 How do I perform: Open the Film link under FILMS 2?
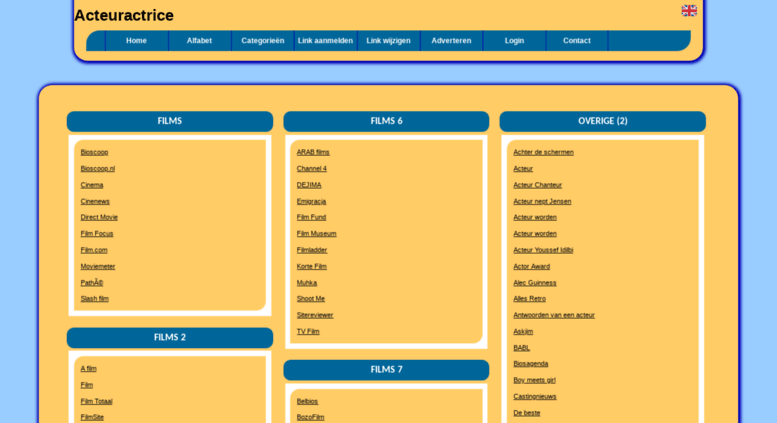87,384
